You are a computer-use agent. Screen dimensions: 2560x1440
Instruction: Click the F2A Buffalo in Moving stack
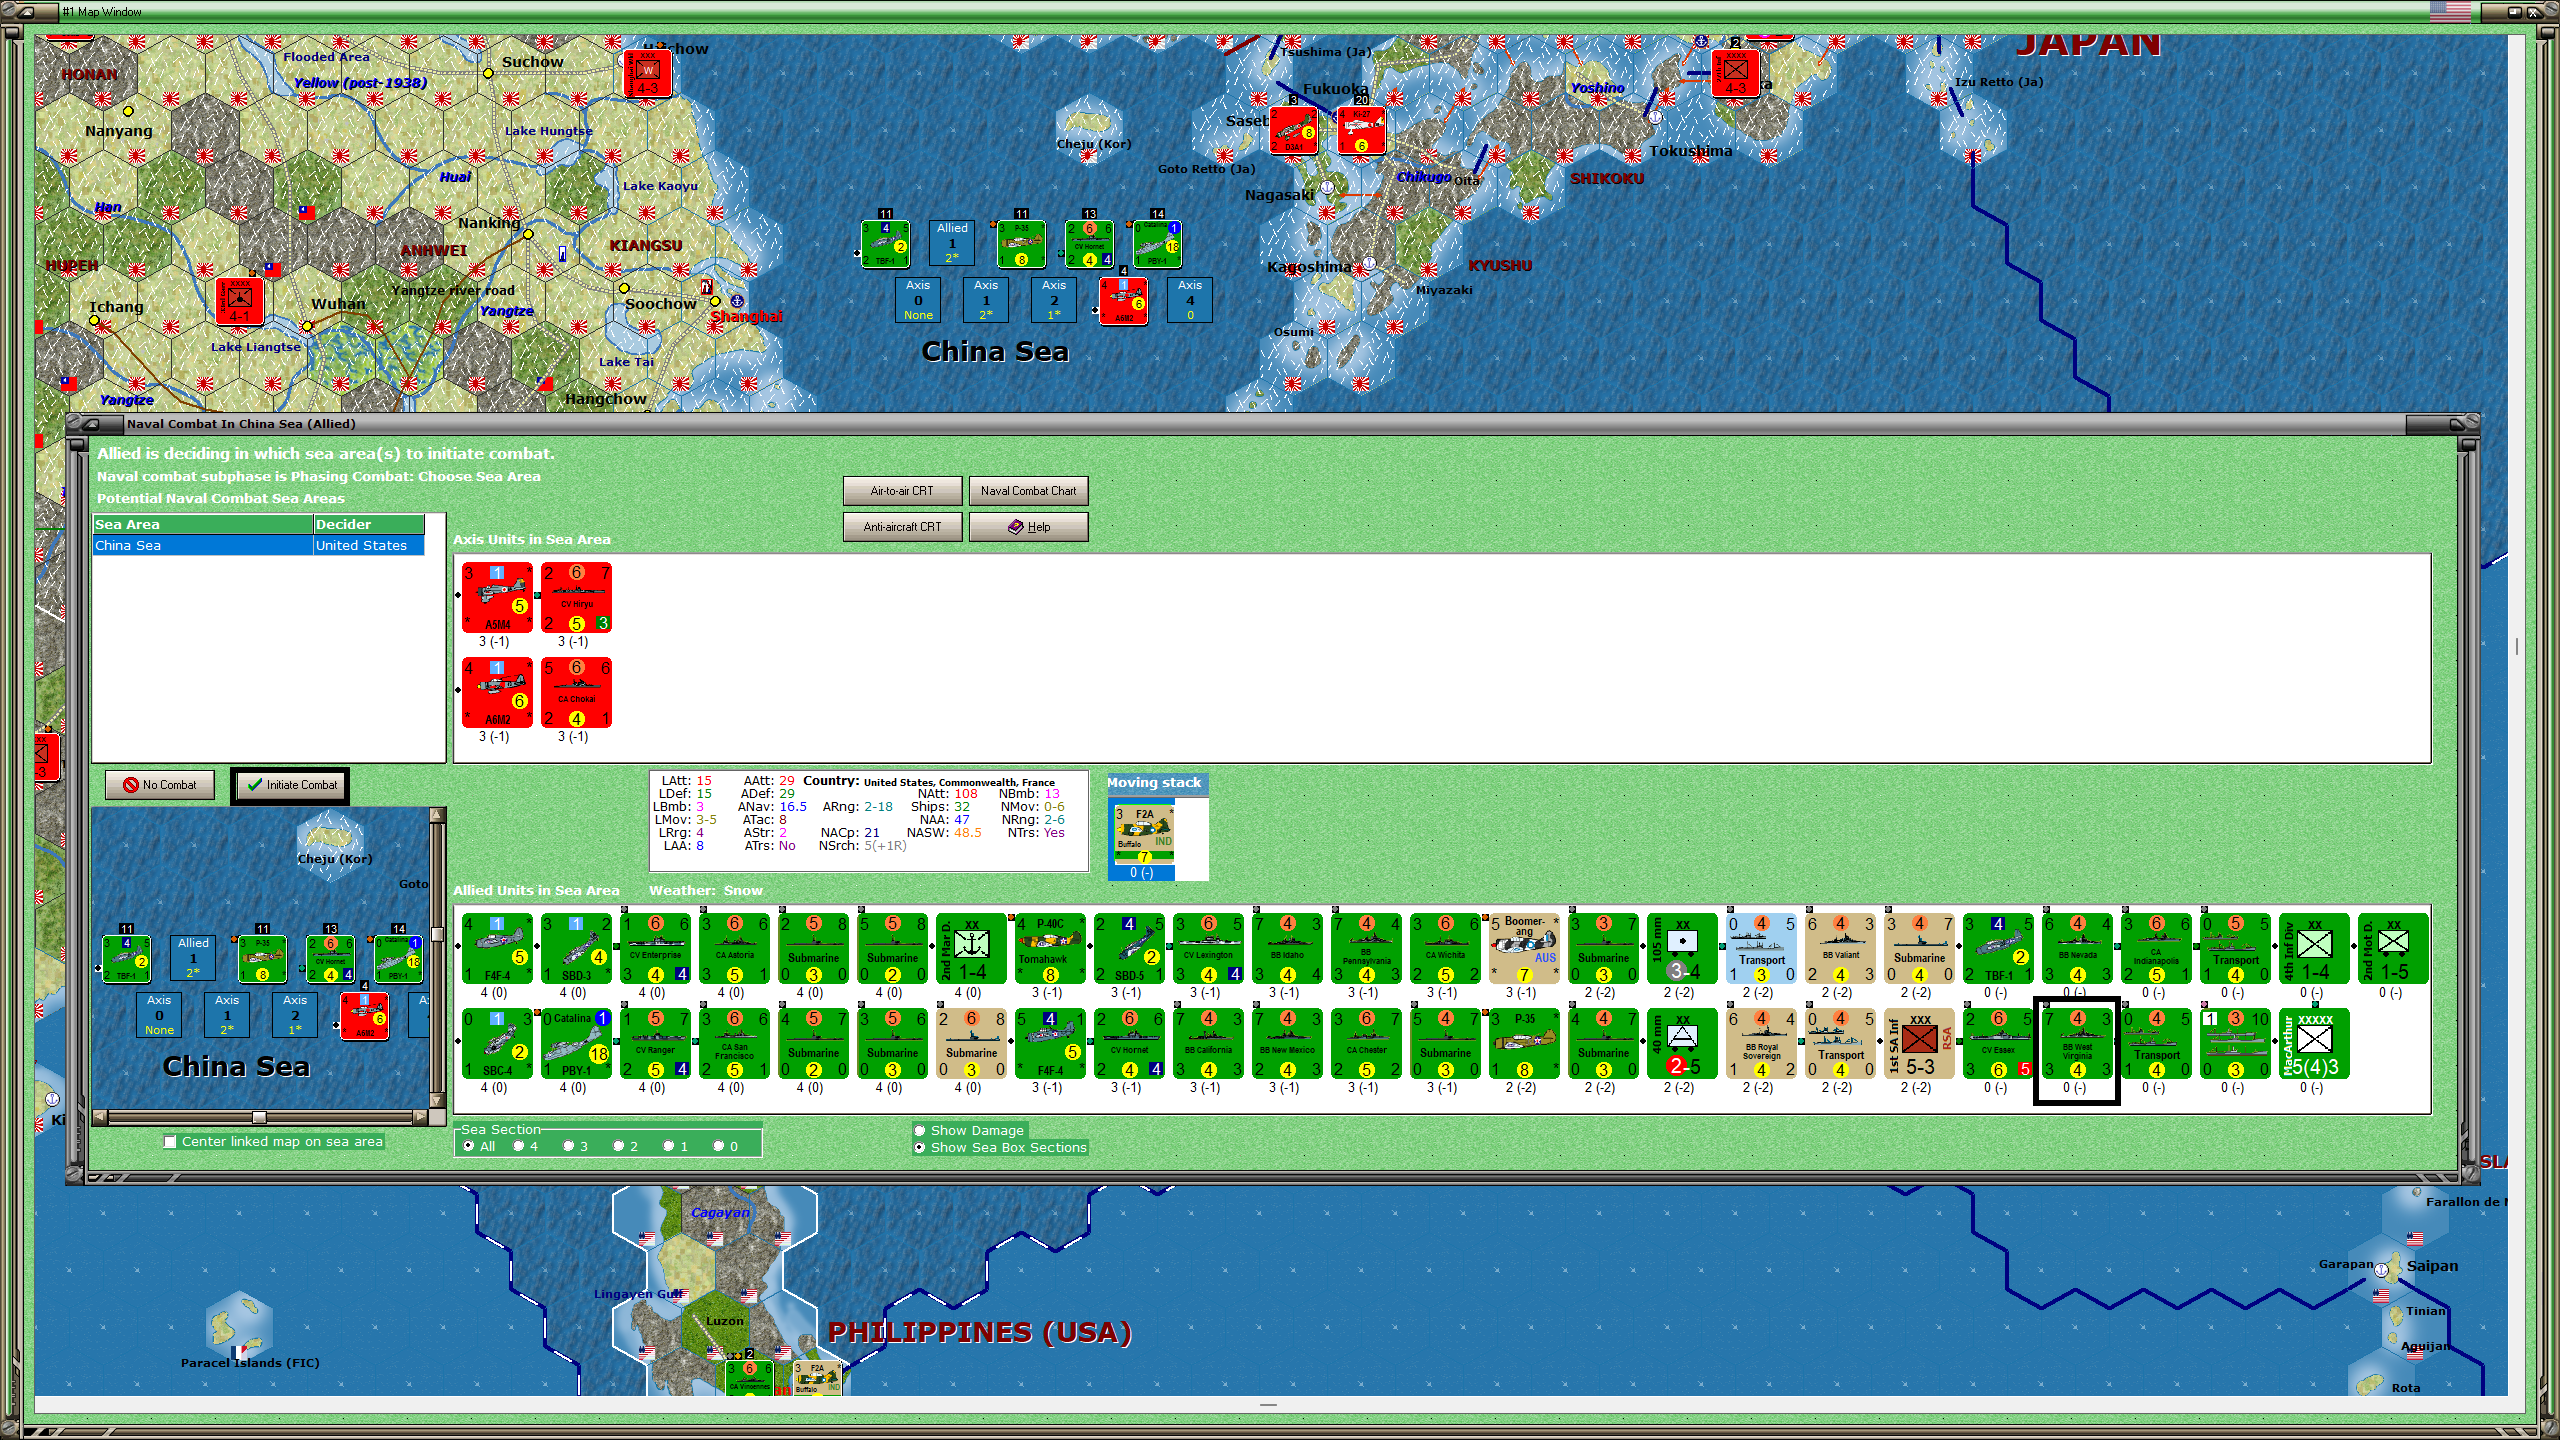[x=1144, y=834]
